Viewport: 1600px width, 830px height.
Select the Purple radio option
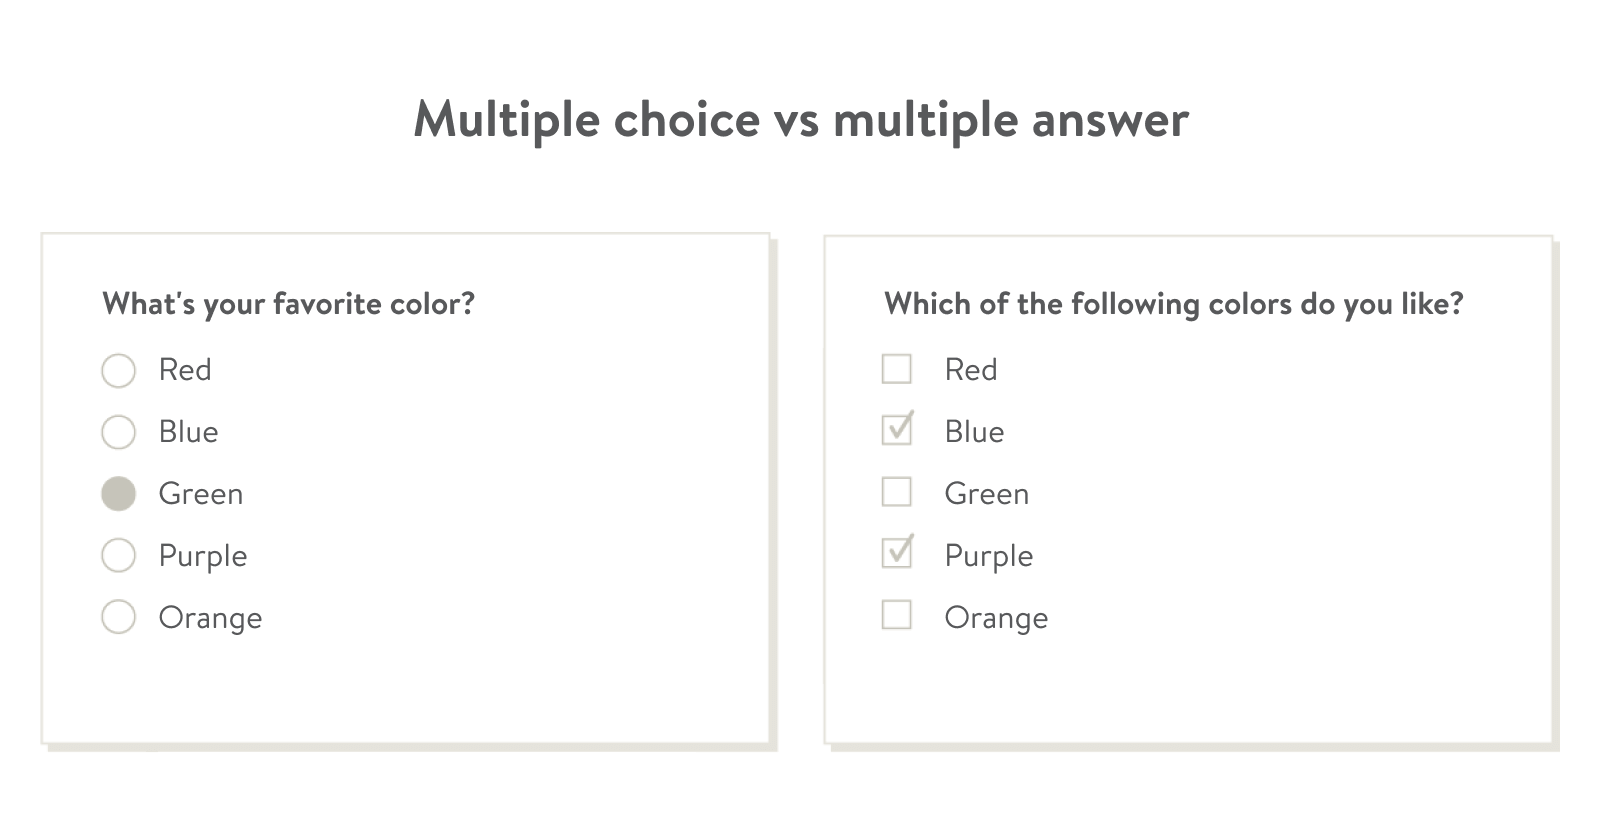(x=118, y=556)
